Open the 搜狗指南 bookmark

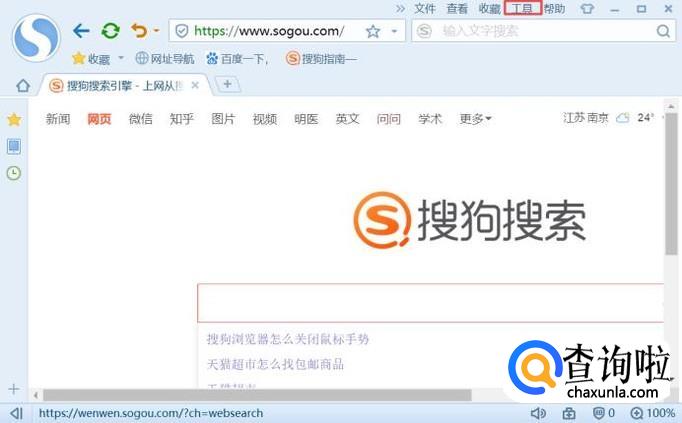(321, 58)
